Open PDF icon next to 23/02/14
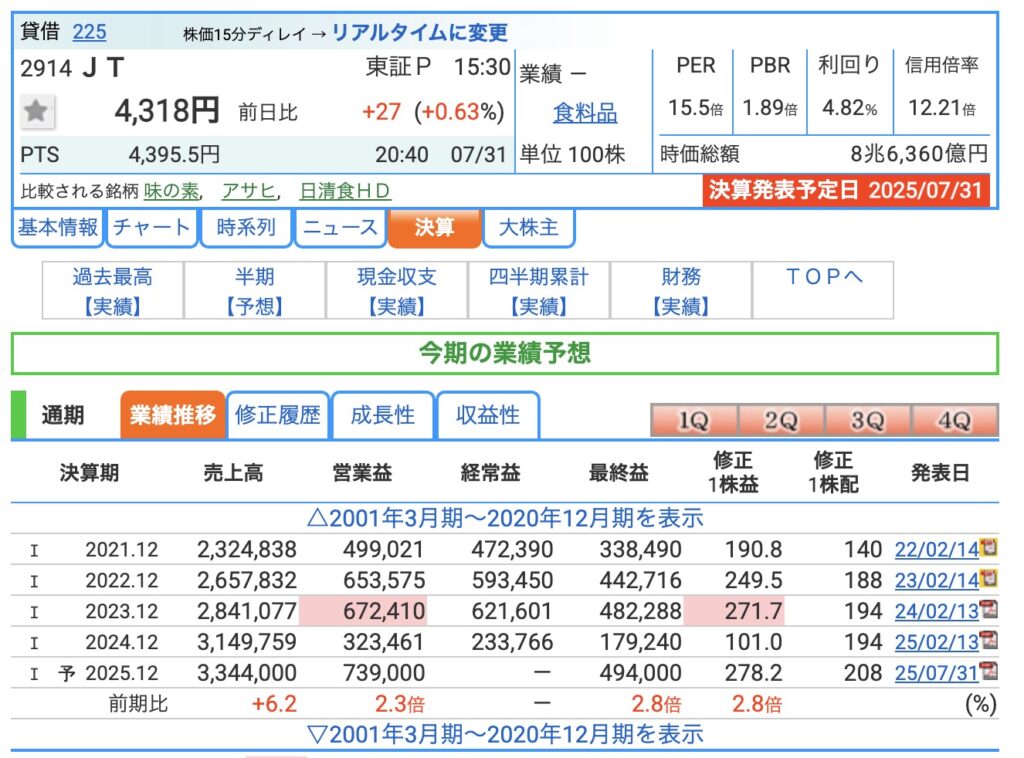Image resolution: width=1024 pixels, height=758 pixels. point(989,578)
